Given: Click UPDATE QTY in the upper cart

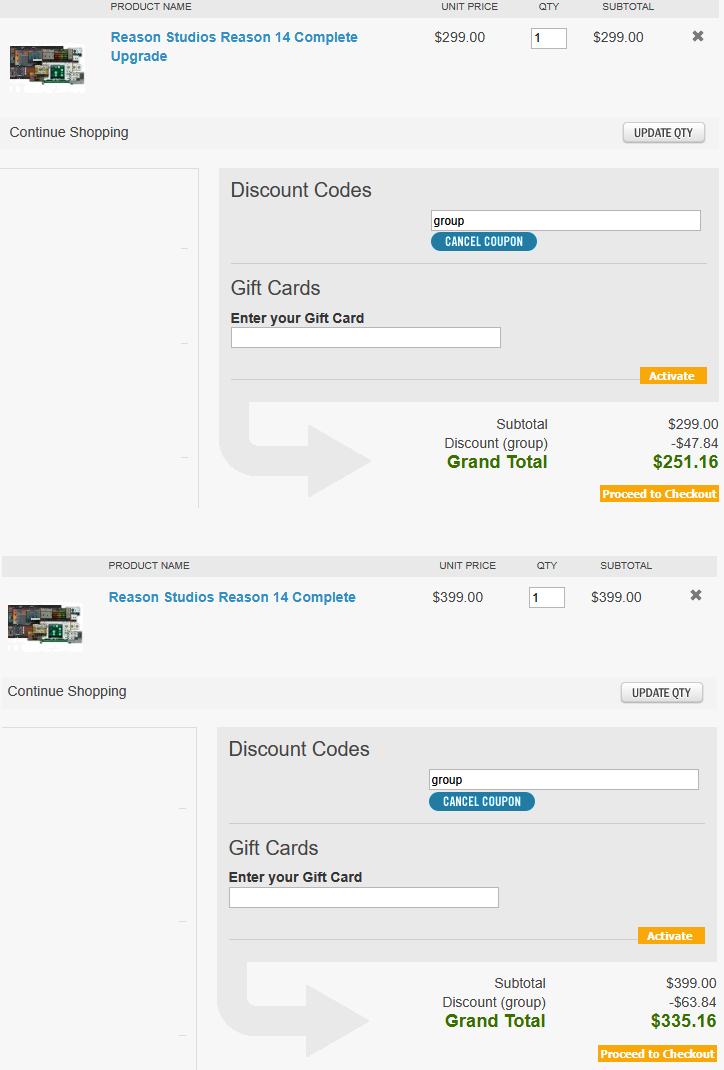Looking at the screenshot, I should click(x=663, y=132).
